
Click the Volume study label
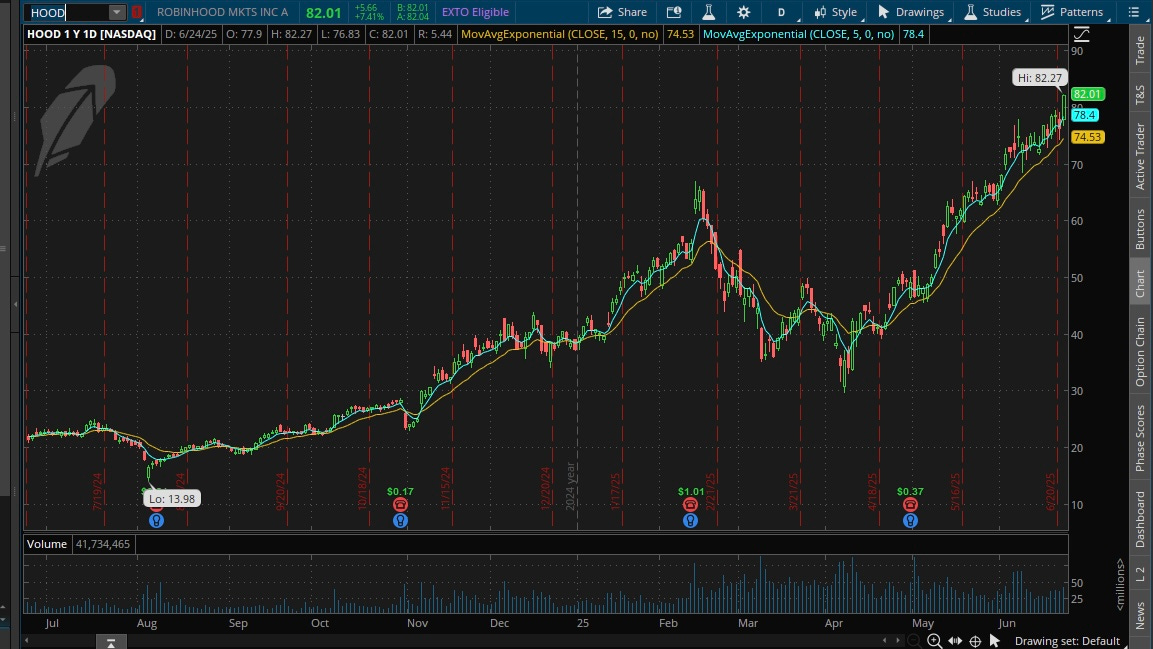(47, 544)
